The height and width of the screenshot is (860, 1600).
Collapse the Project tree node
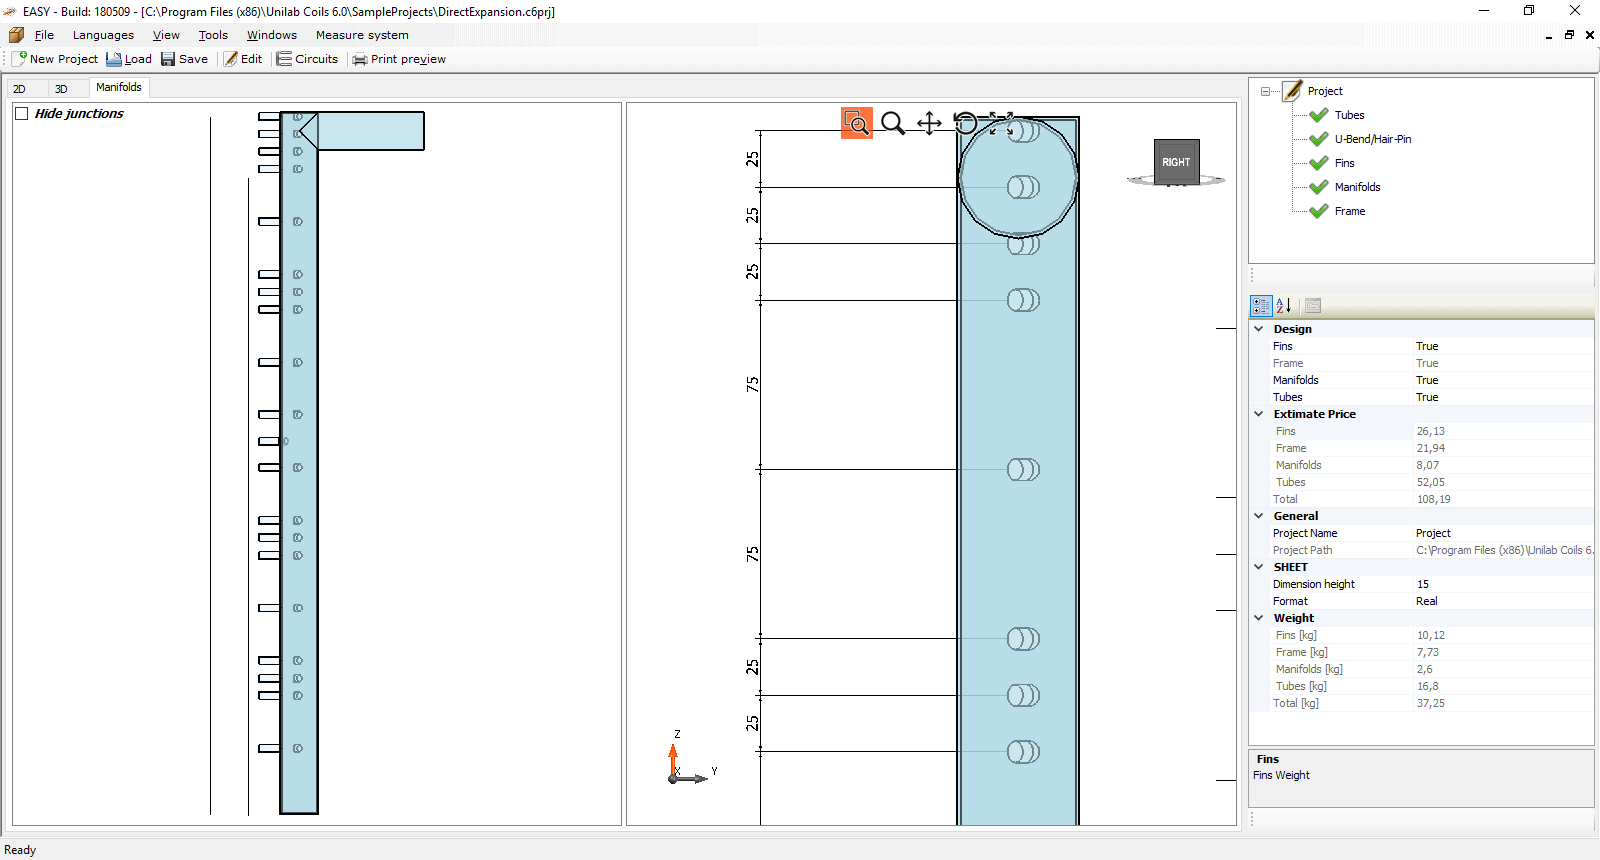click(1265, 91)
